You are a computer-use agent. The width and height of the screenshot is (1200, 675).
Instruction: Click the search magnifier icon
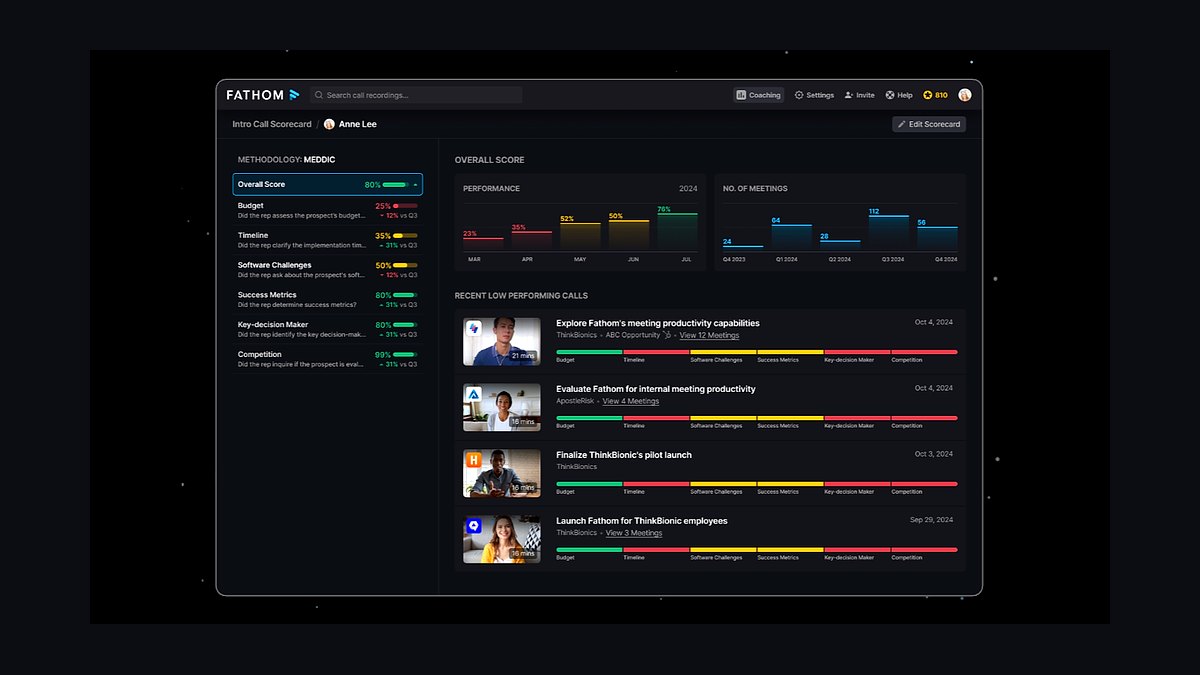tap(319, 95)
